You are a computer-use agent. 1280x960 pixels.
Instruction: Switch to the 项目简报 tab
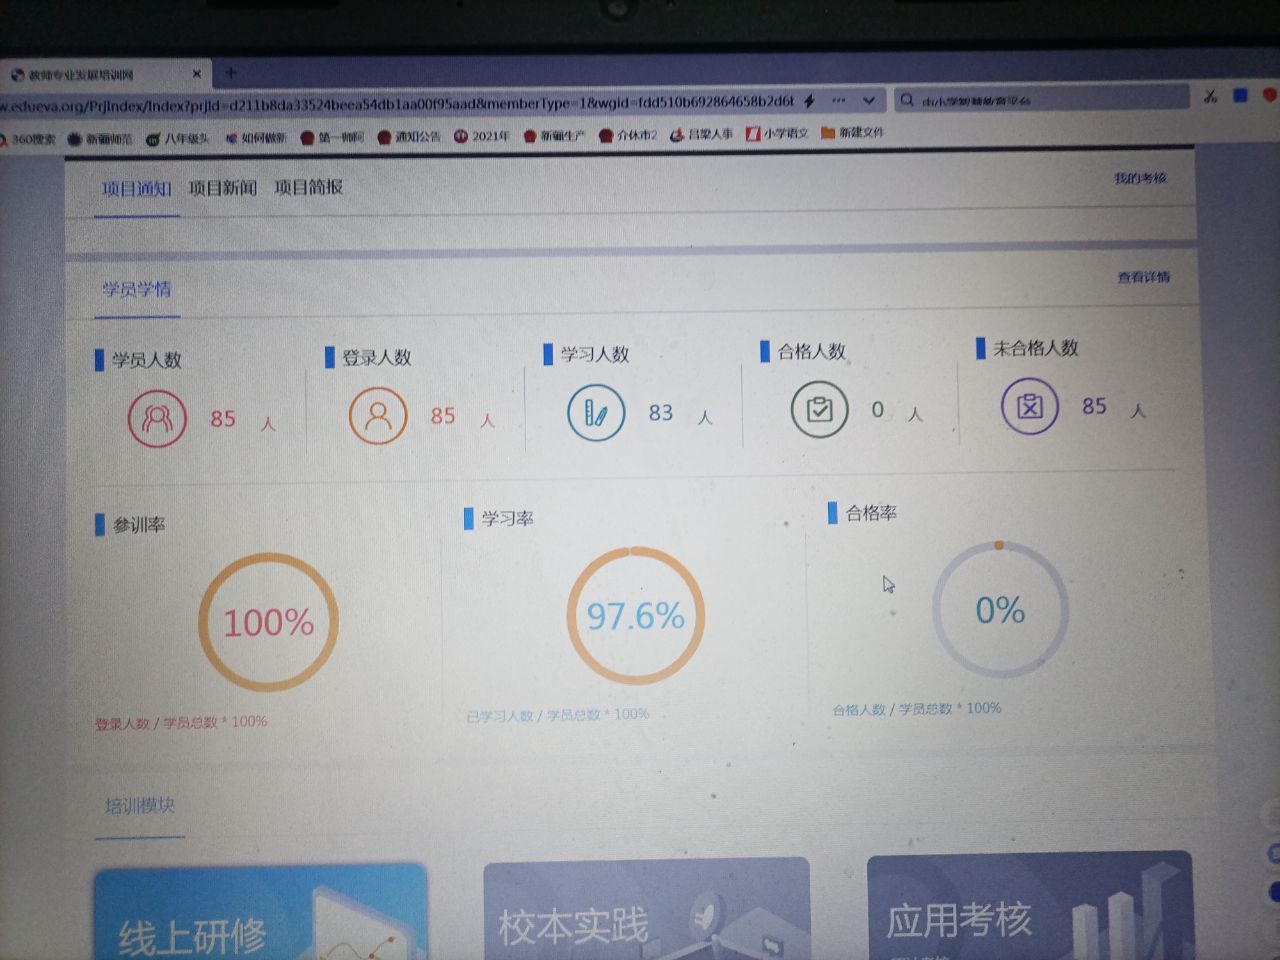pos(309,187)
